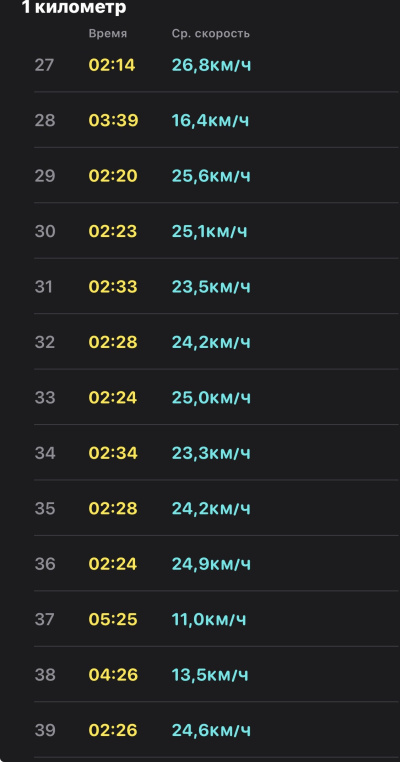Screen dimensions: 400x762
Task: Click the 24,6км/ч speed on row 39
Action: (211, 730)
